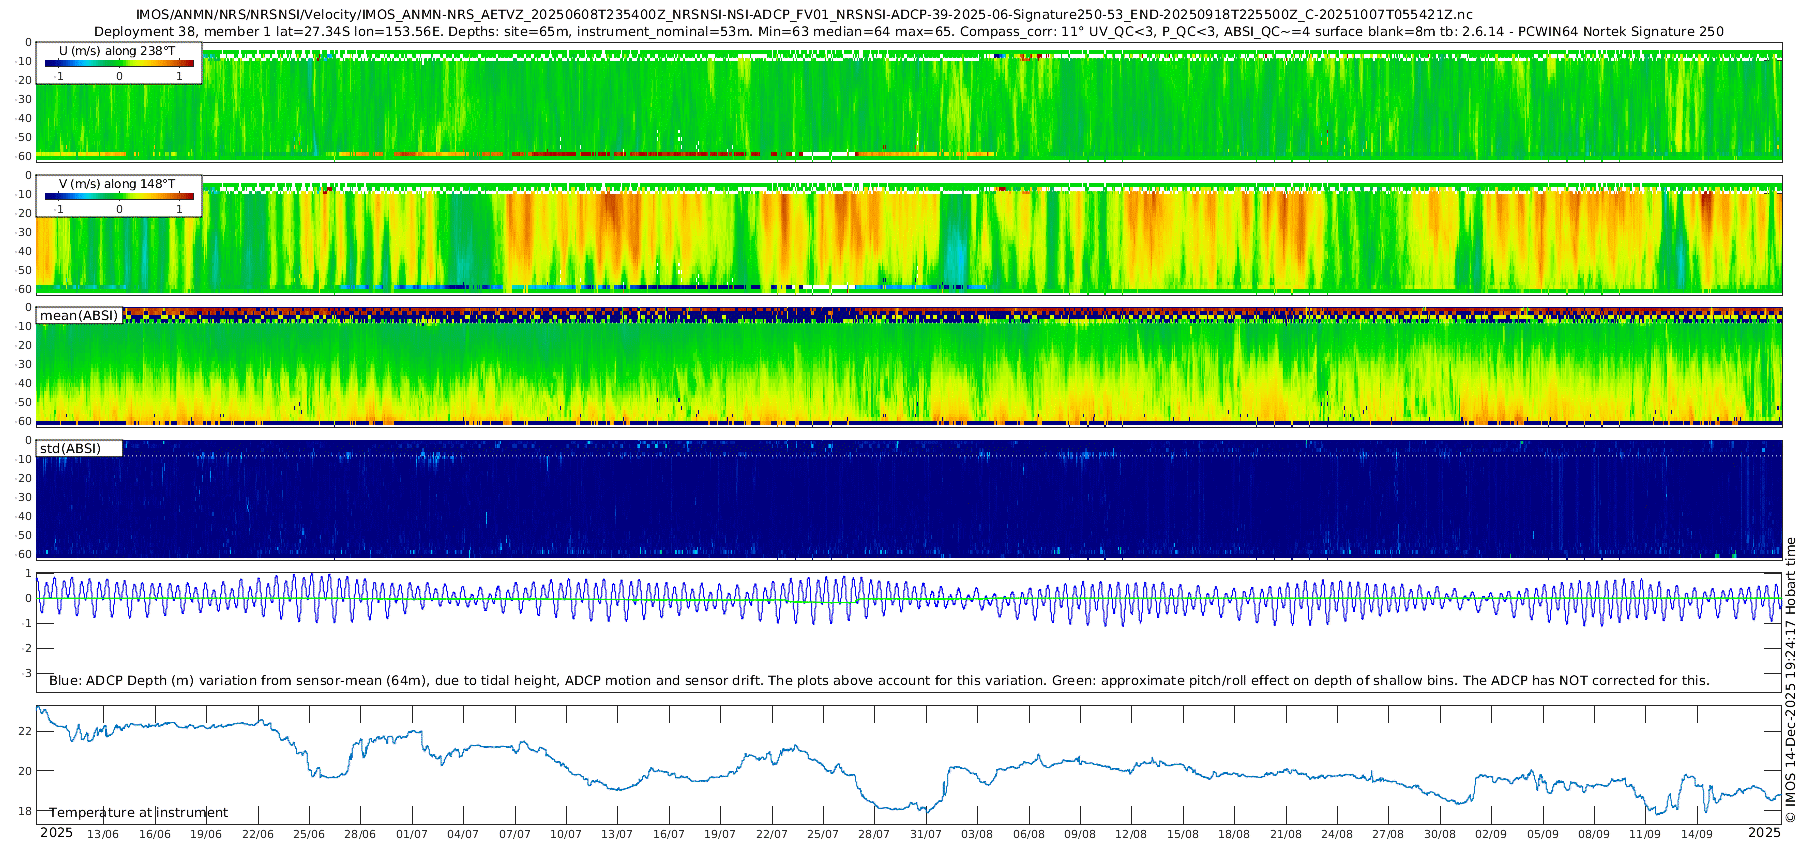1800x850 pixels.
Task: Click the NetCDF file path title at top
Action: [x=804, y=15]
